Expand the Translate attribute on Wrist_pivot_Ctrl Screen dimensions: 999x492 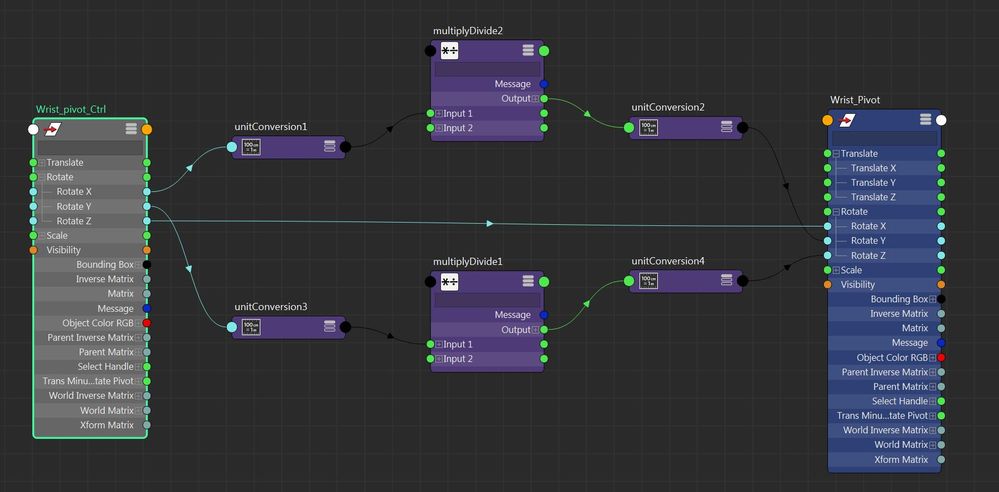tap(43, 163)
